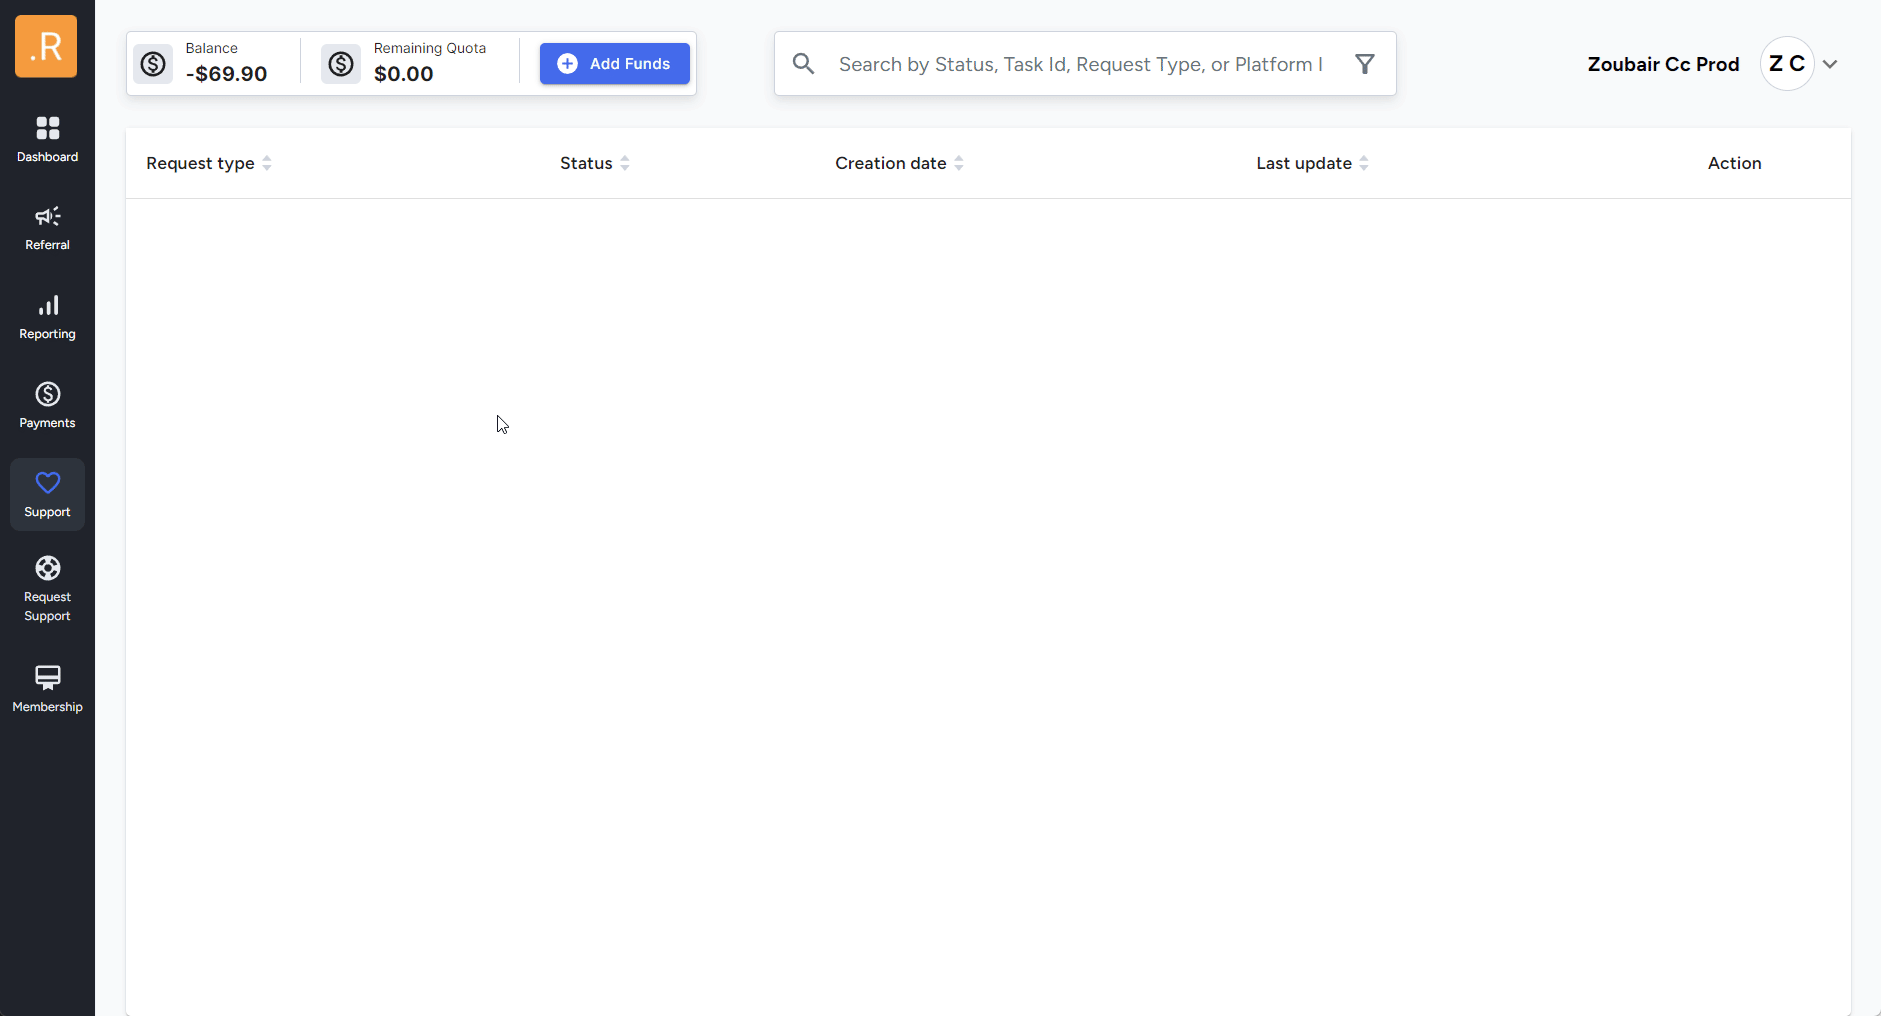The image size is (1881, 1016).
Task: Sort the table by Status
Action: point(625,163)
